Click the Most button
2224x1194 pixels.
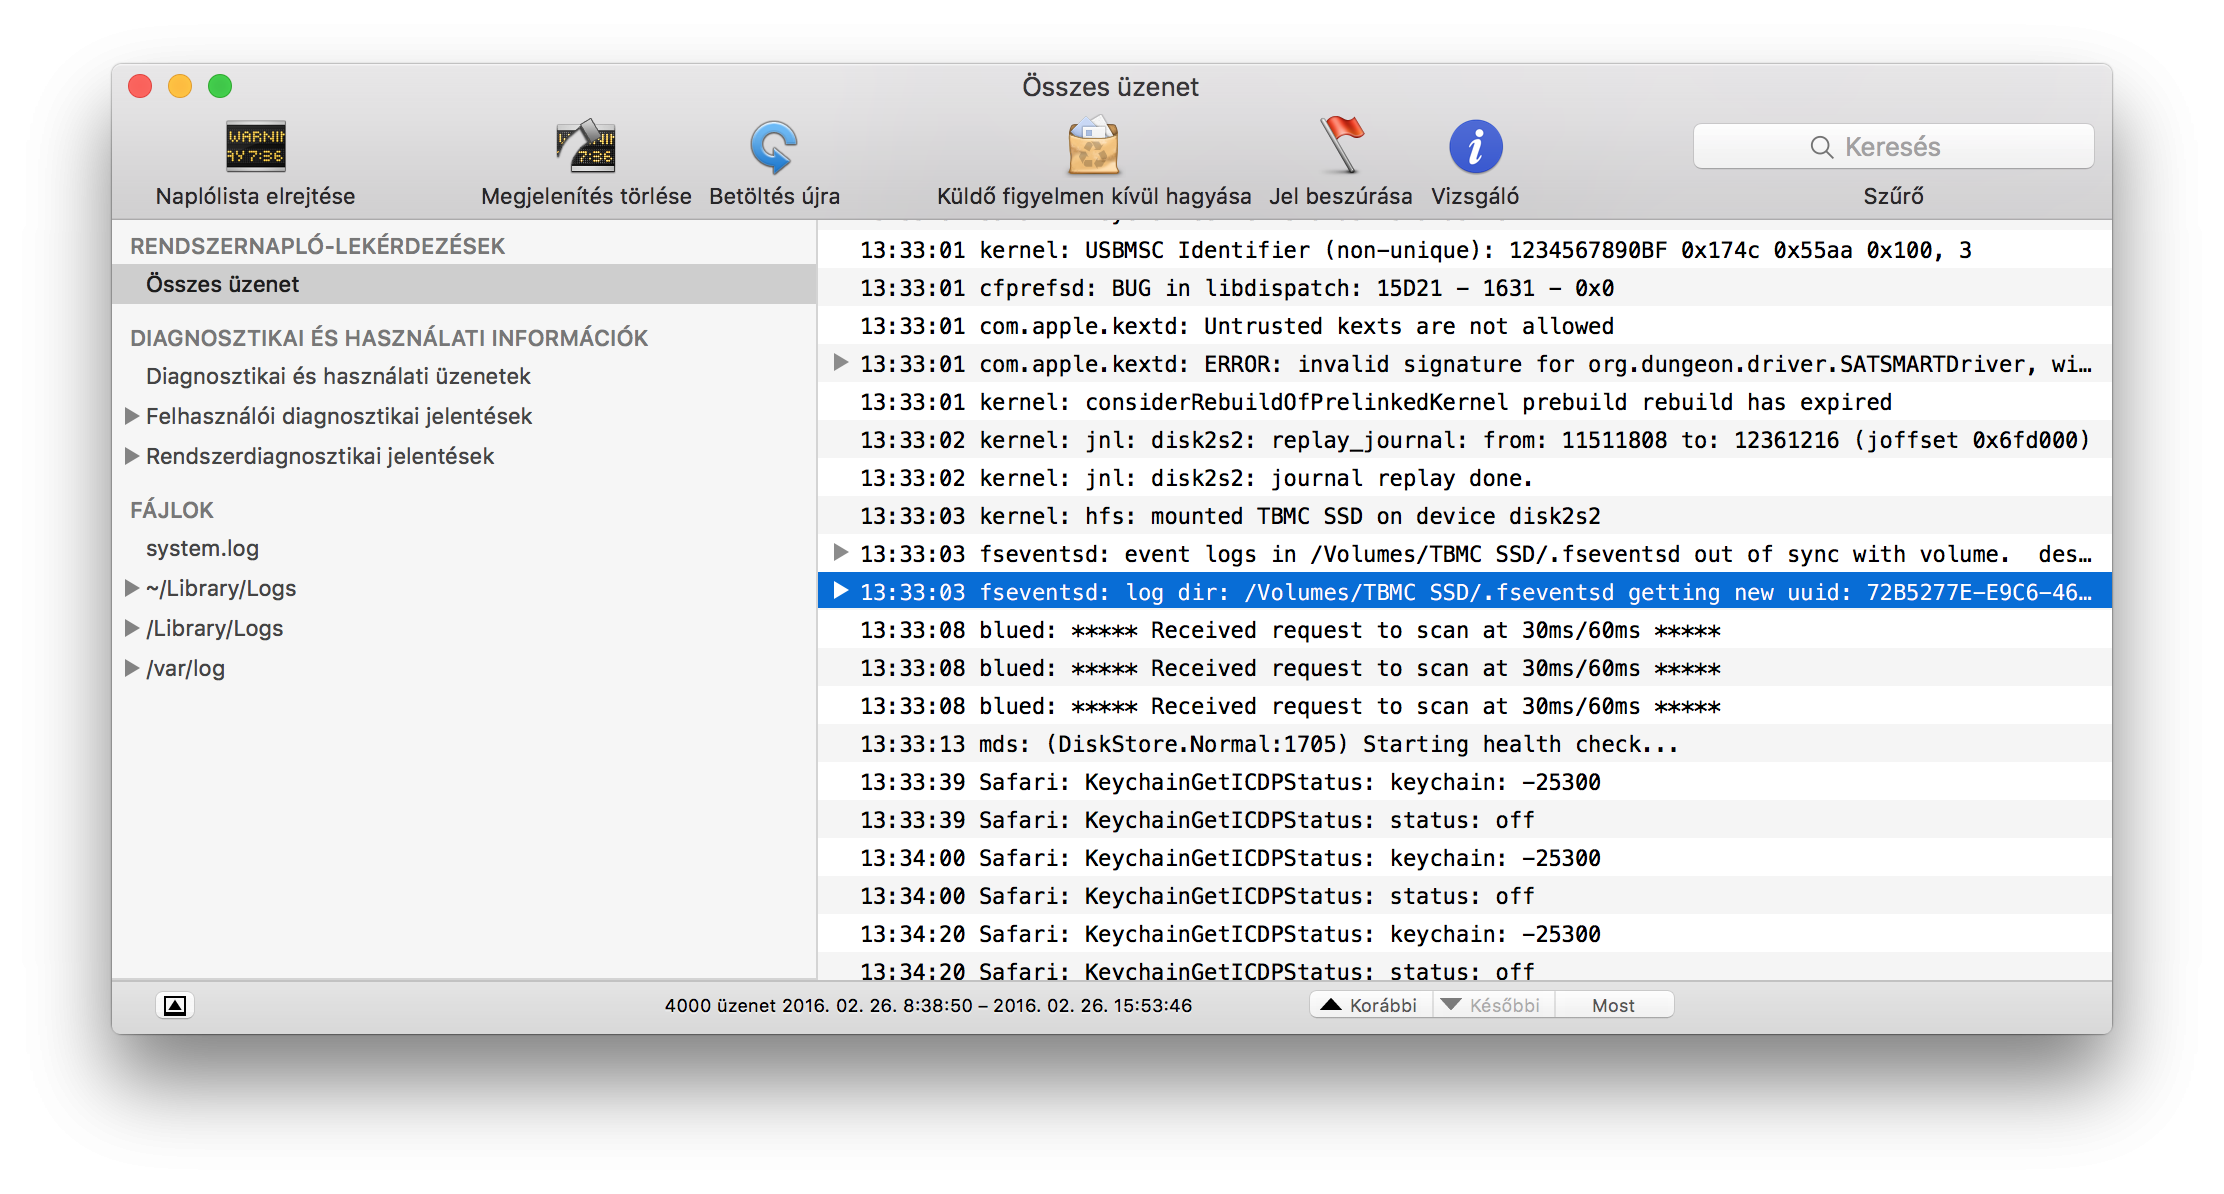(1613, 1005)
